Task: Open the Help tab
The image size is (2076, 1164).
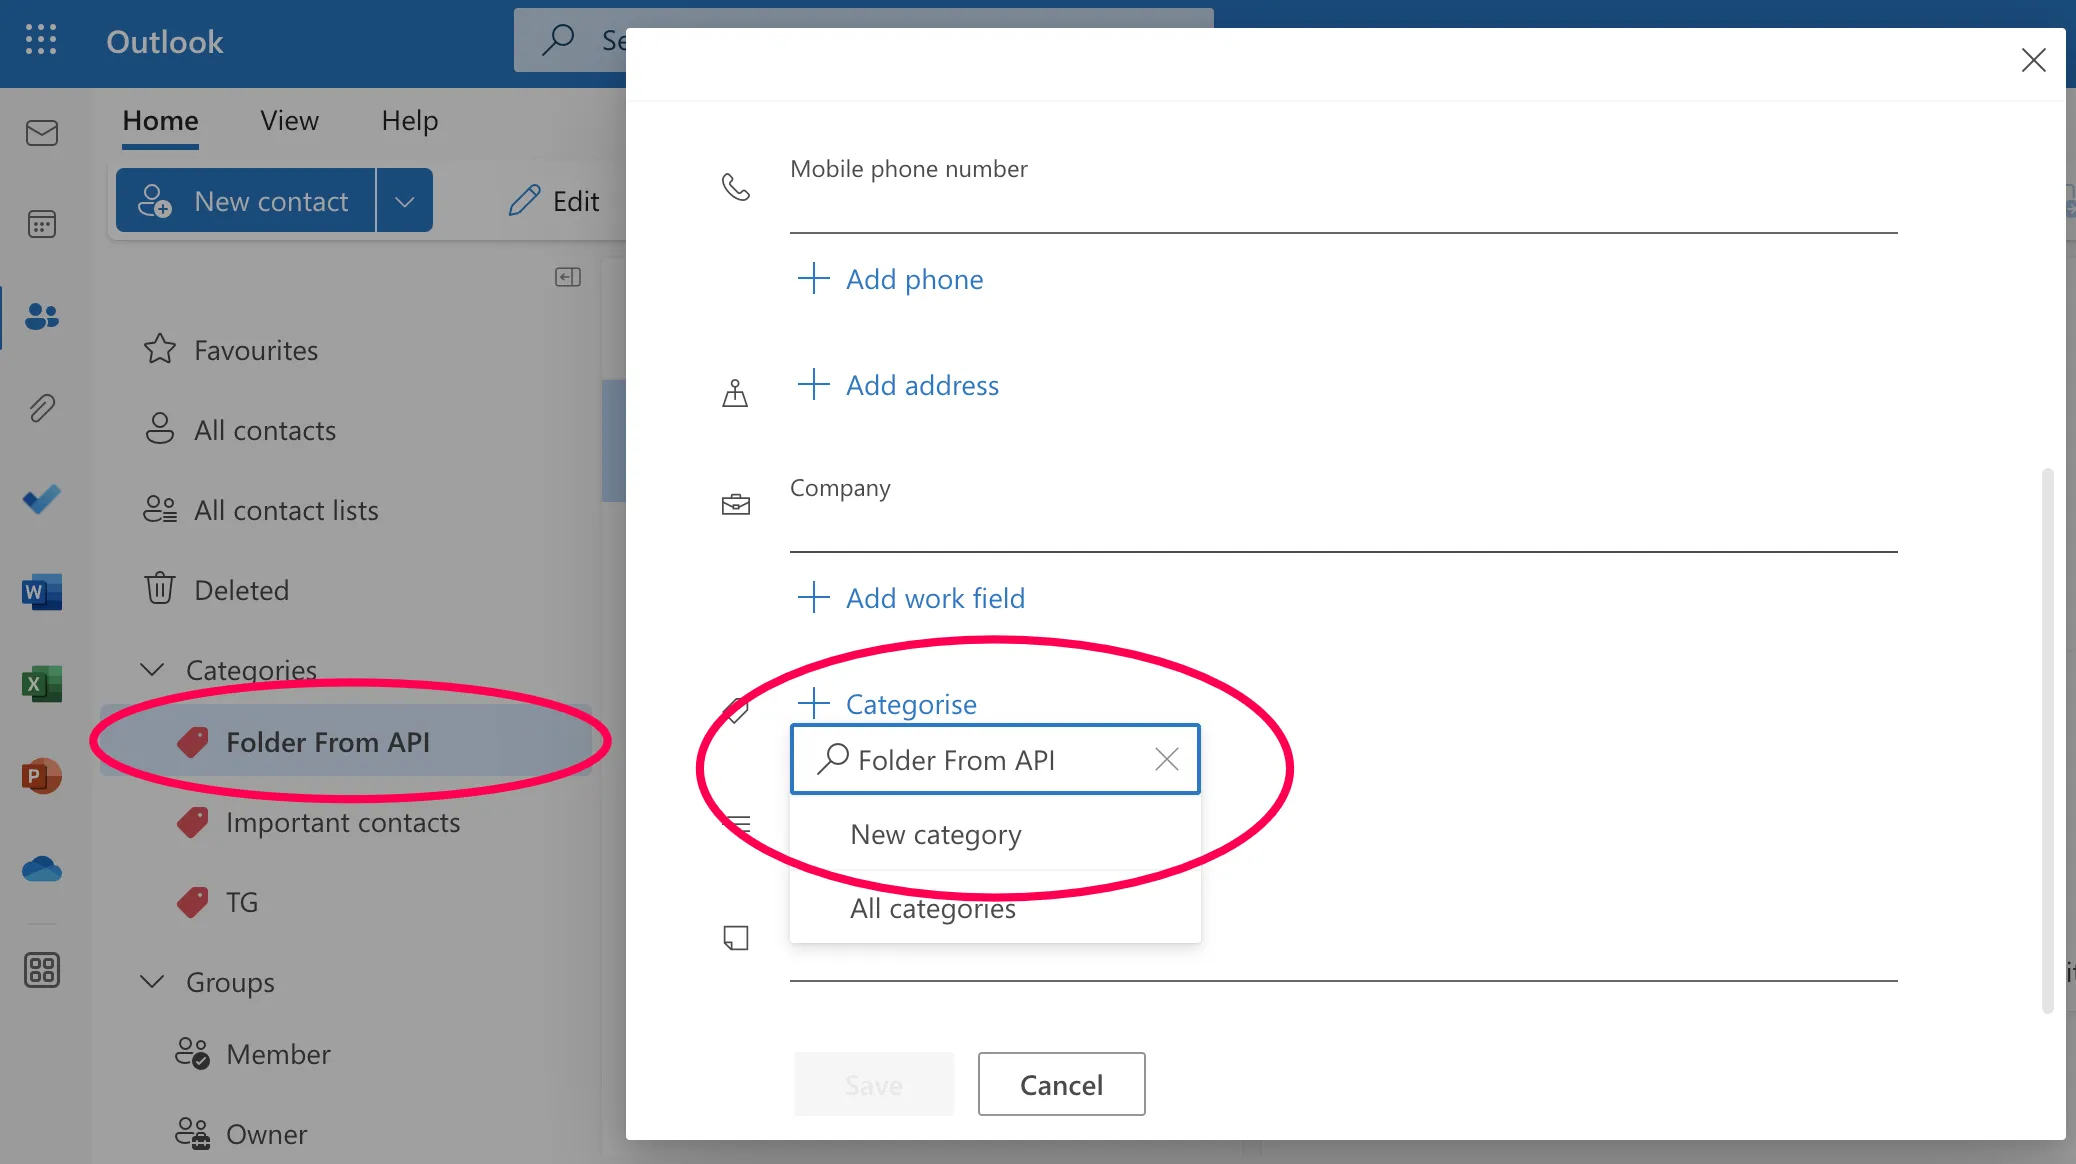Action: pos(409,121)
